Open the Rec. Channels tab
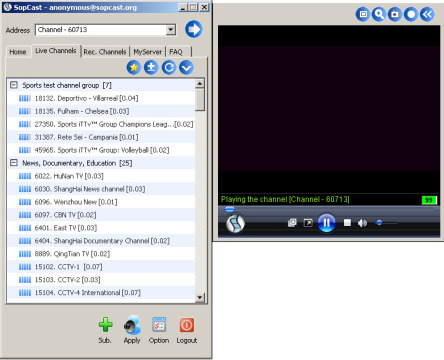This screenshot has height=360, width=444. coord(105,52)
